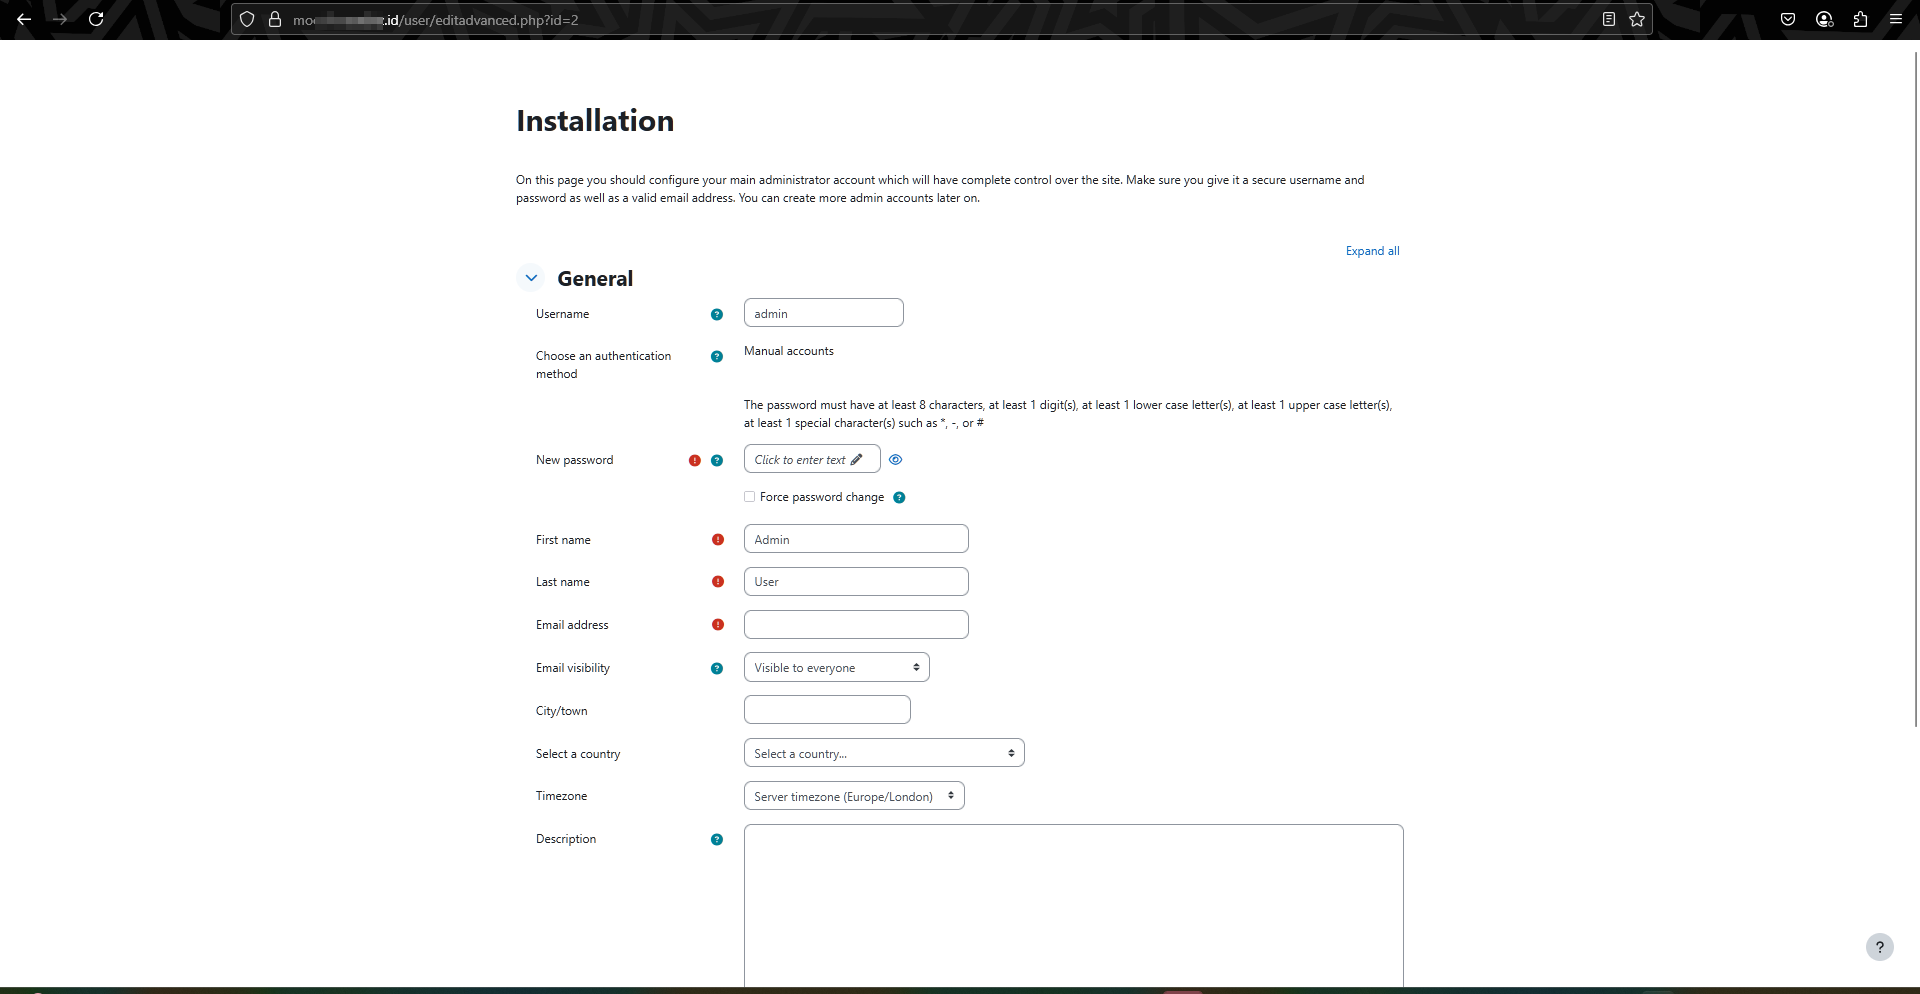
Task: Check the Force password change checkbox
Action: point(749,497)
